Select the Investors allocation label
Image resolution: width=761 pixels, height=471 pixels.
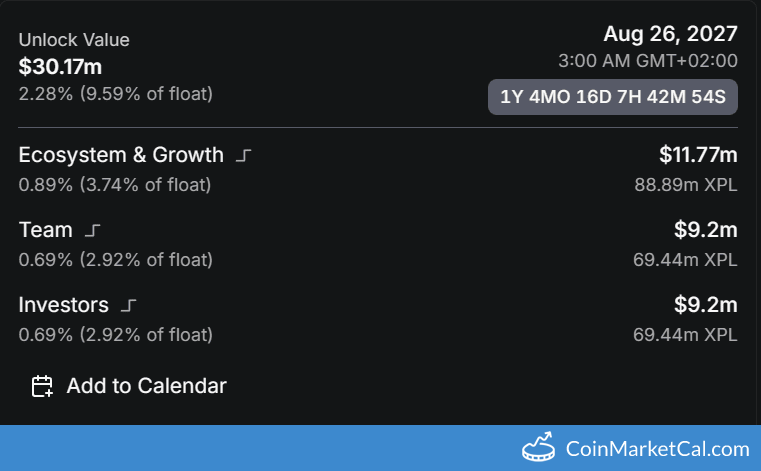pos(64,305)
